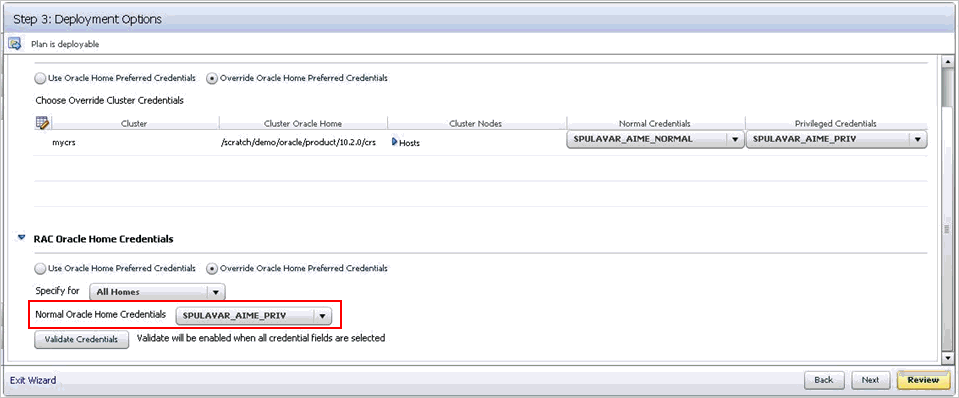This screenshot has height=398, width=959.
Task: Select cluster Override Oracle Home Preferred Credentials
Action: [x=212, y=78]
